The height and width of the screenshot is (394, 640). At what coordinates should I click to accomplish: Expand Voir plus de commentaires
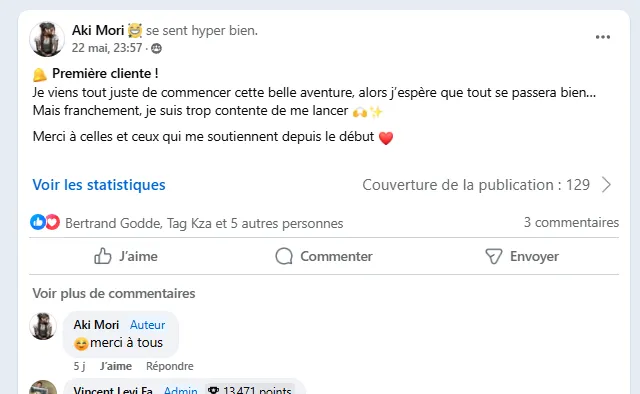pos(114,294)
